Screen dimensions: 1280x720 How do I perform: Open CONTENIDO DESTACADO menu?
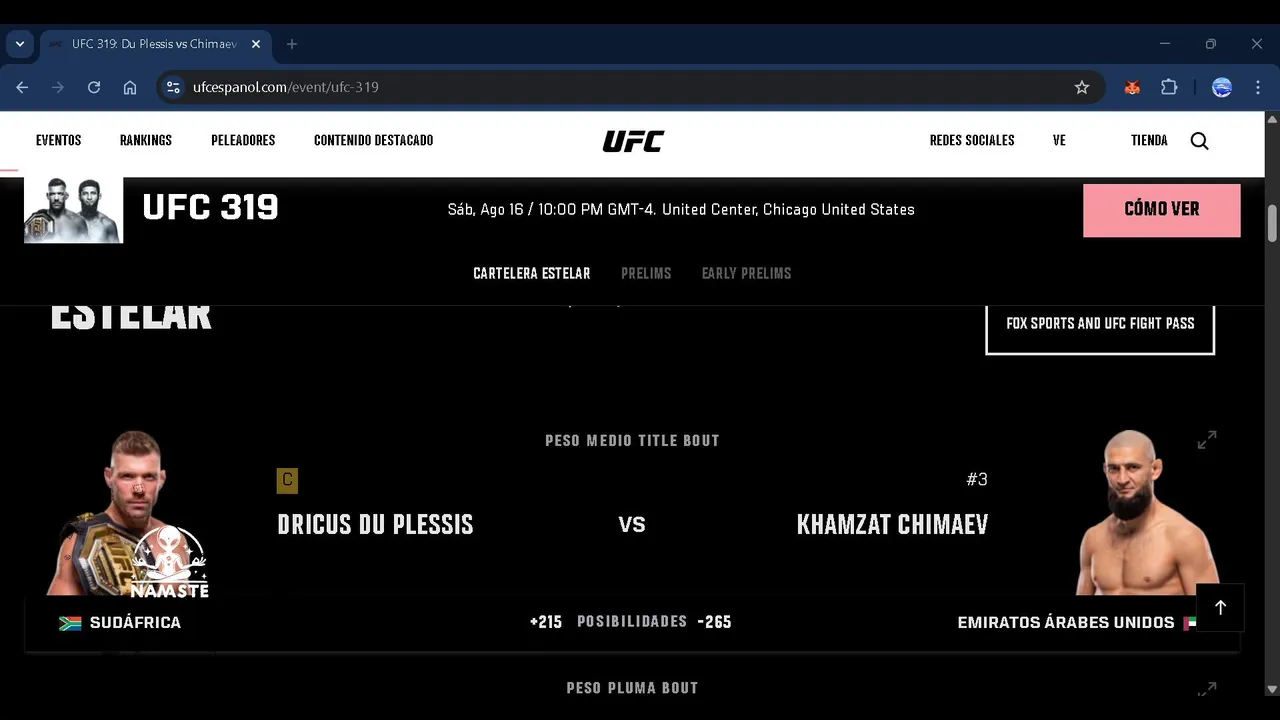tap(374, 141)
